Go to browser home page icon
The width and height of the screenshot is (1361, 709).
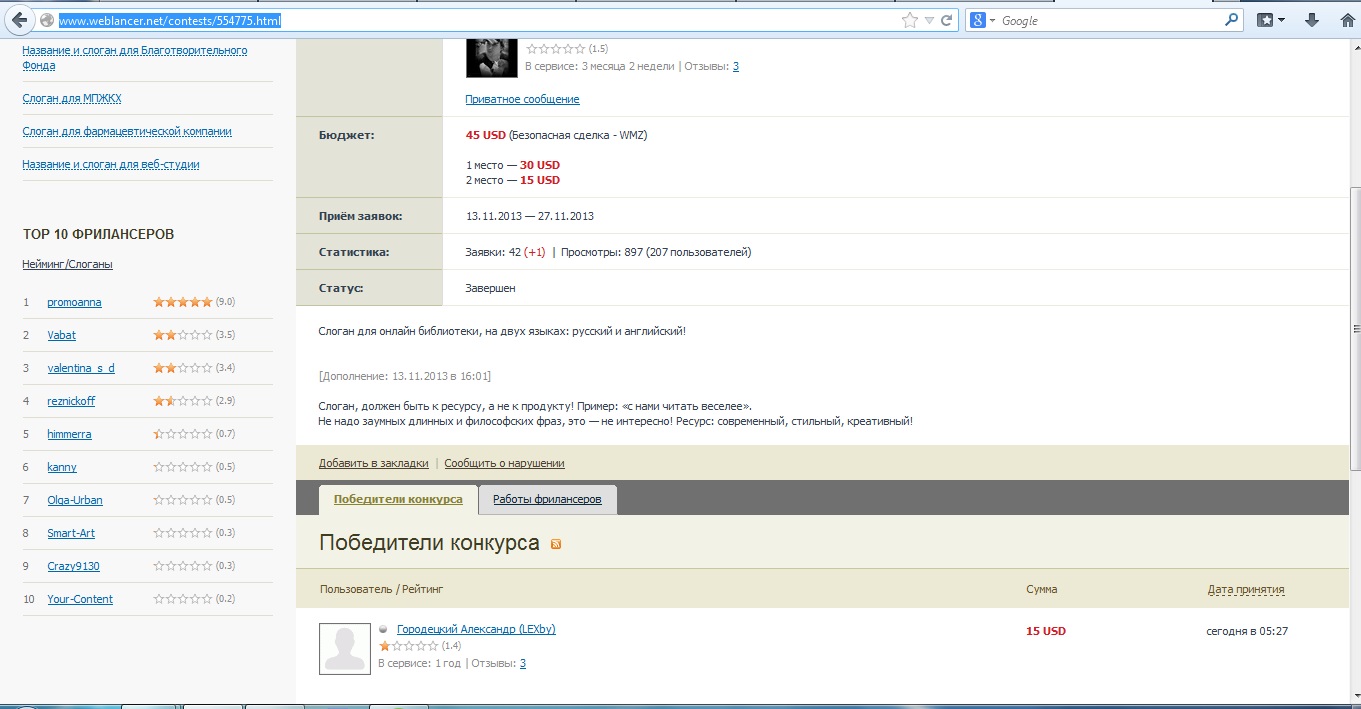coord(1347,20)
